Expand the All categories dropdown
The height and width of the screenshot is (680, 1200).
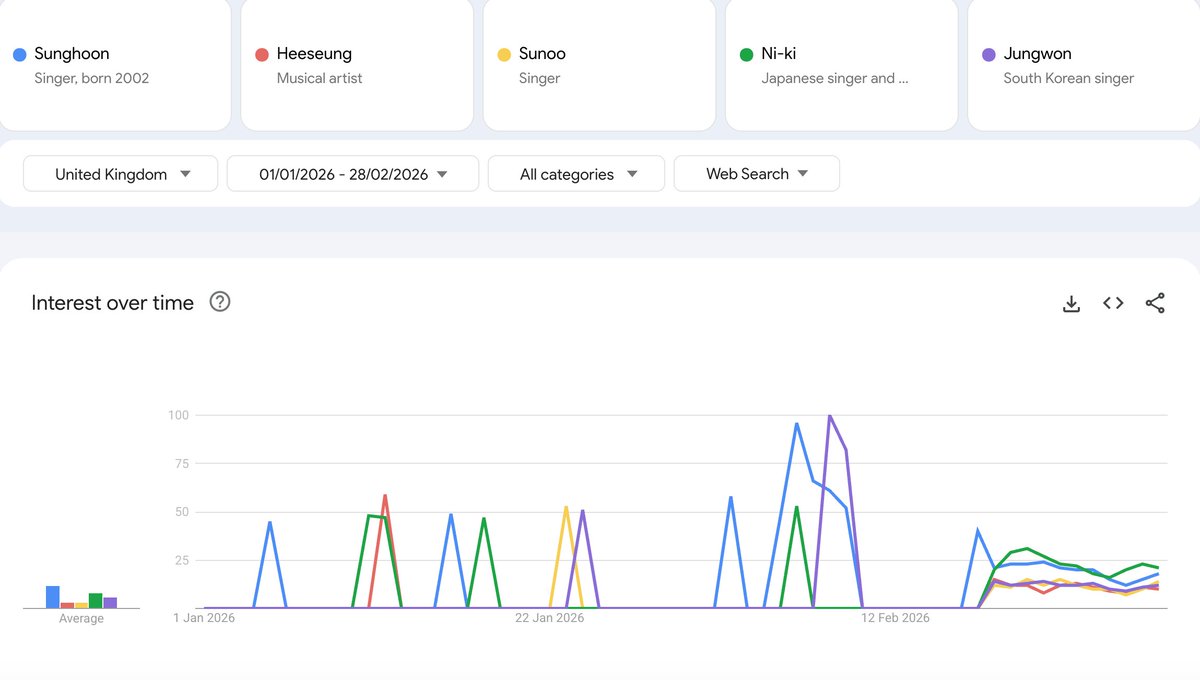576,174
